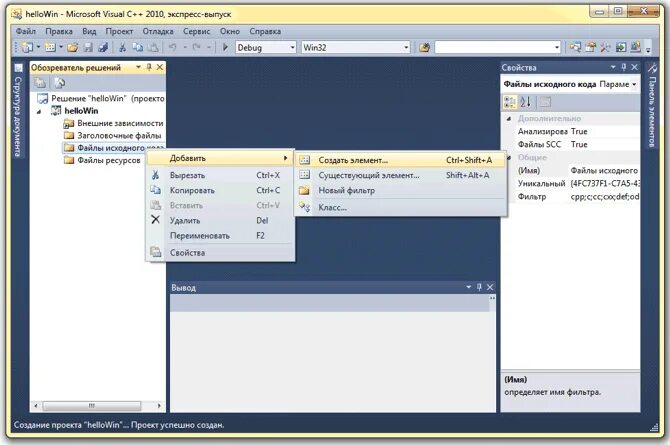Click Properties icon in Solution Explorer toolbar
Image resolution: width=670 pixels, height=445 pixels.
pyautogui.click(x=40, y=83)
